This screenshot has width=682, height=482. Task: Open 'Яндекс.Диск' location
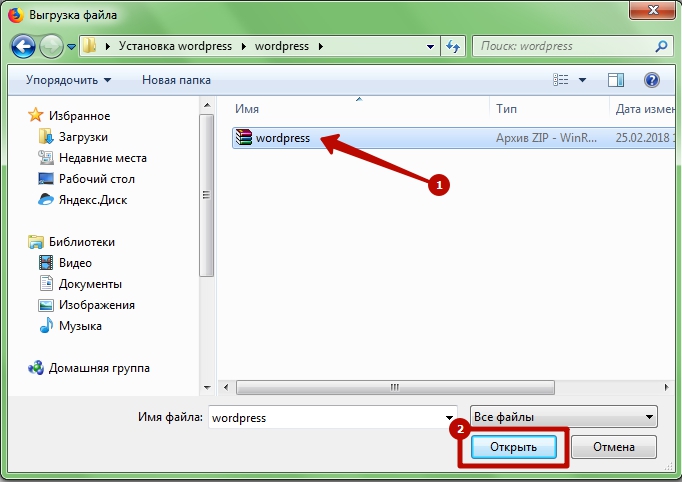pos(93,200)
